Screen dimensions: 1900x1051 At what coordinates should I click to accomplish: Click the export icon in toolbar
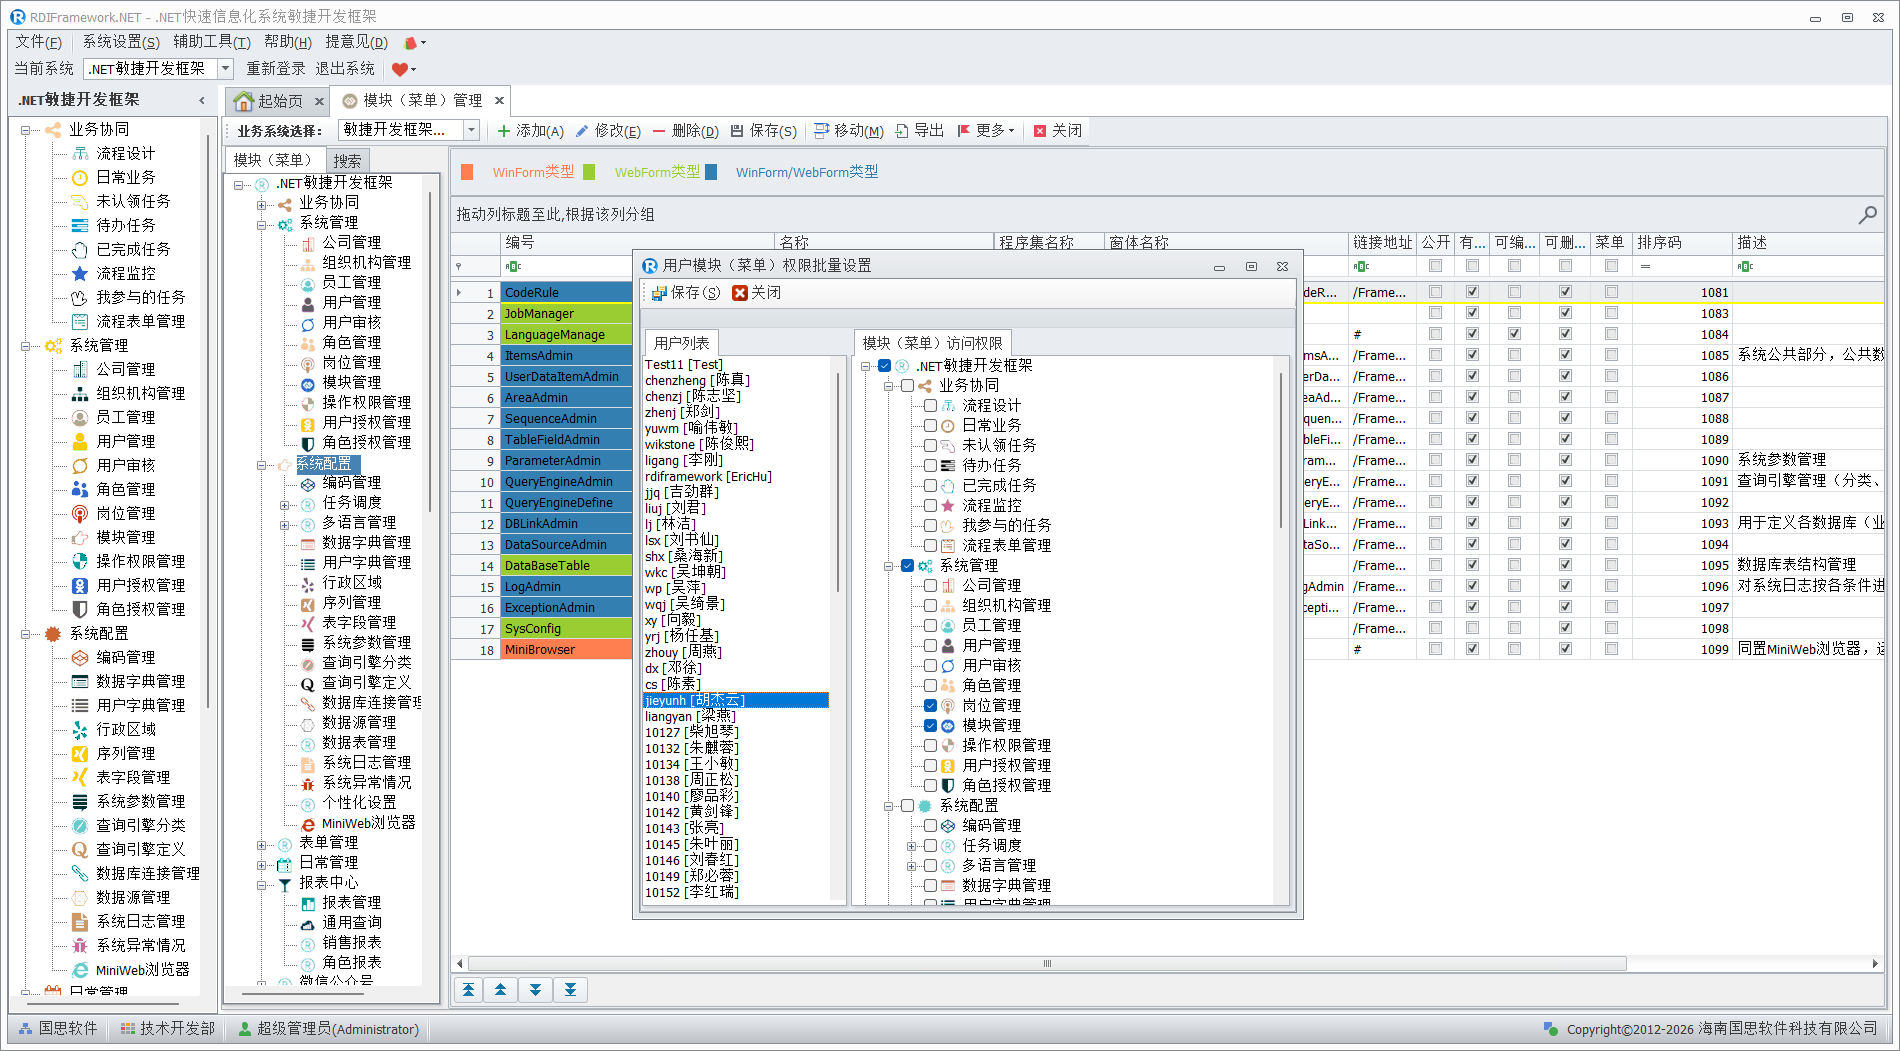902,131
